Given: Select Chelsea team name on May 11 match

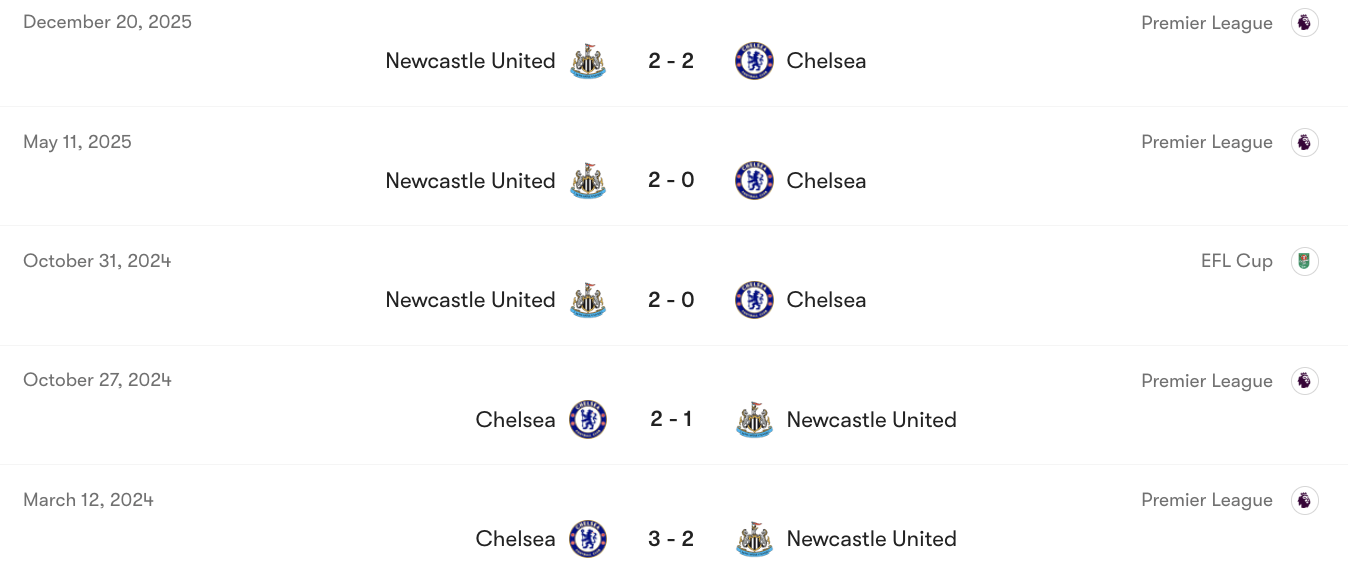Looking at the screenshot, I should click(x=826, y=181).
